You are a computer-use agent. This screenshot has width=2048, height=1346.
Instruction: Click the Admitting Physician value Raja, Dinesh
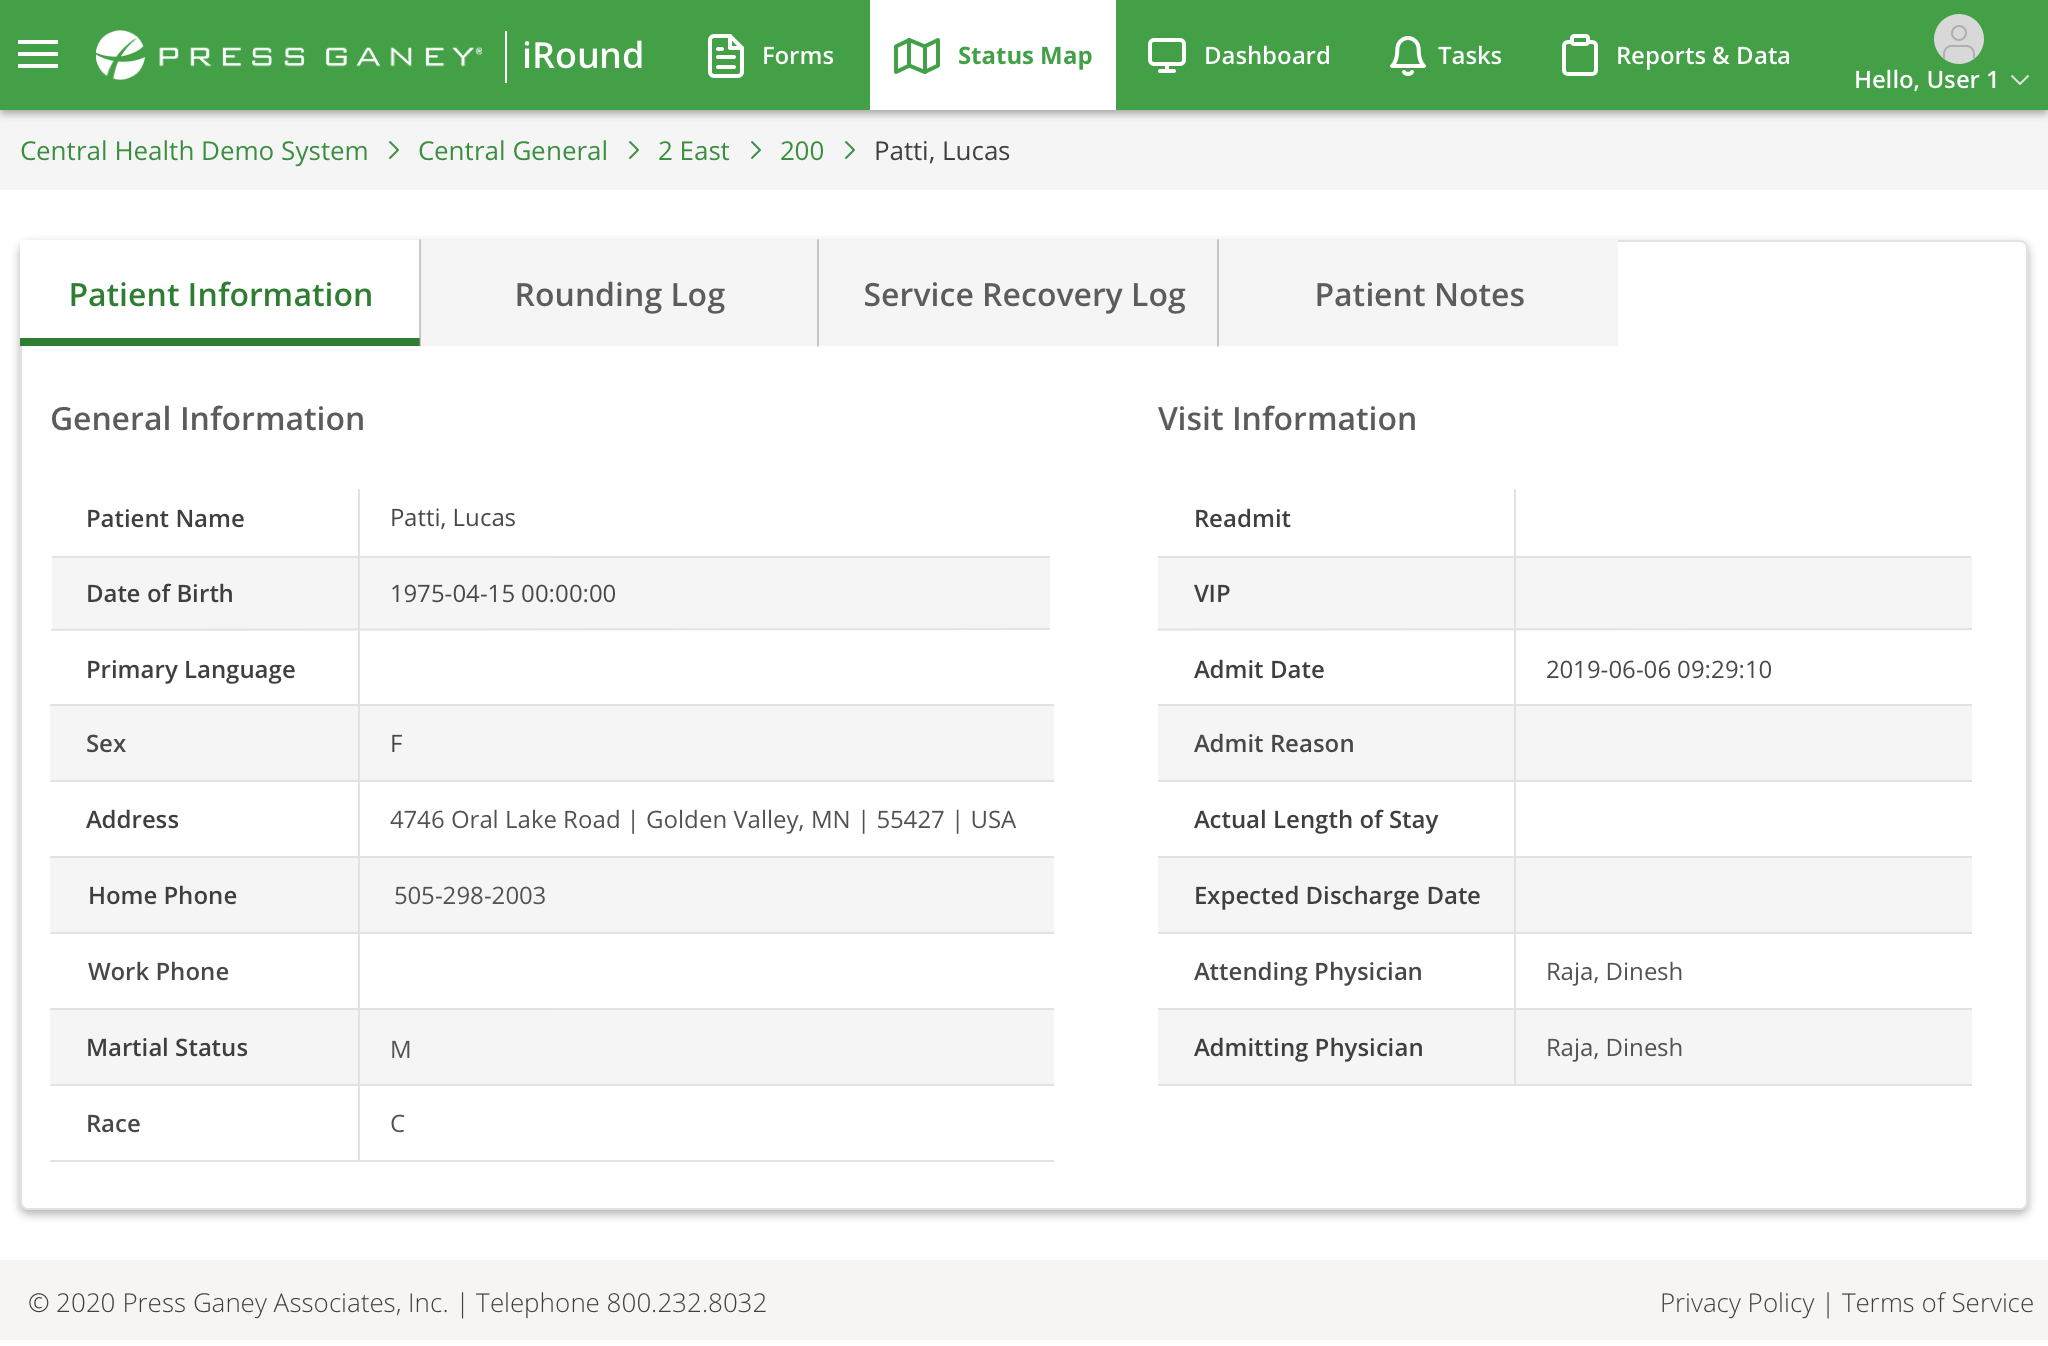click(x=1614, y=1048)
